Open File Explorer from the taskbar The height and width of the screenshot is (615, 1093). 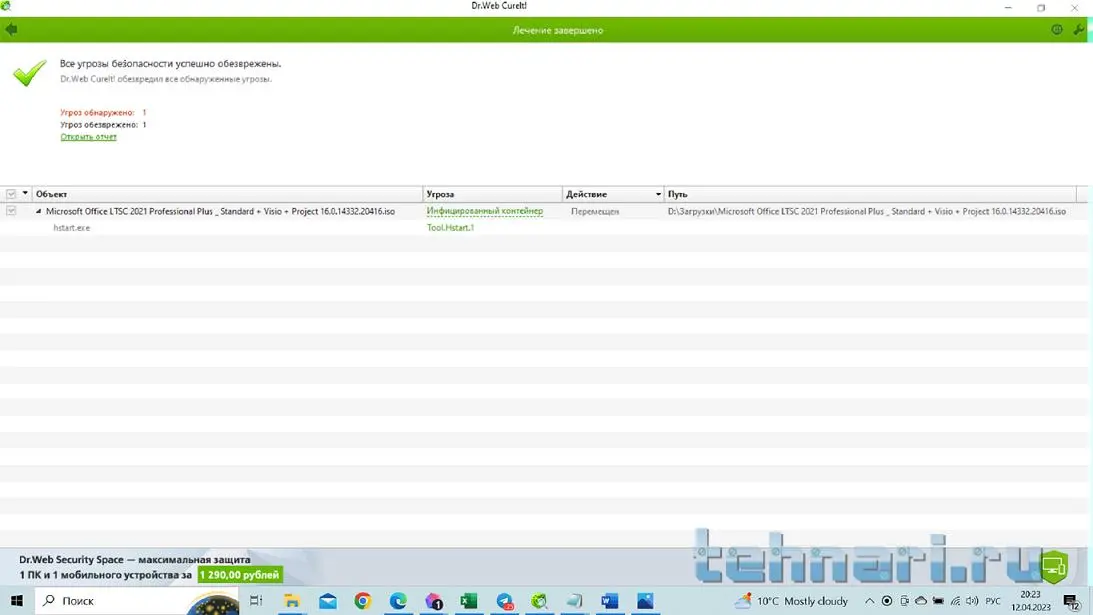click(x=291, y=600)
